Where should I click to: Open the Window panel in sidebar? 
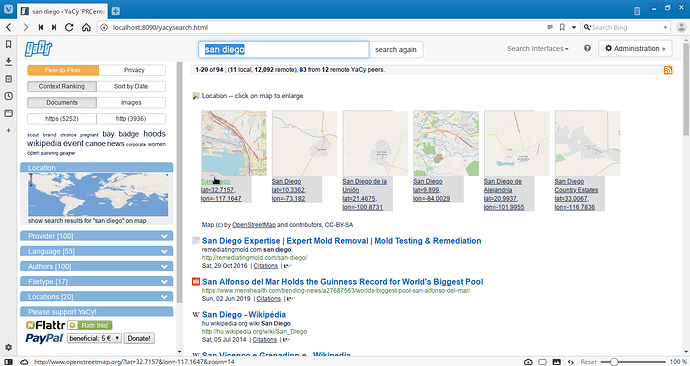[8, 113]
